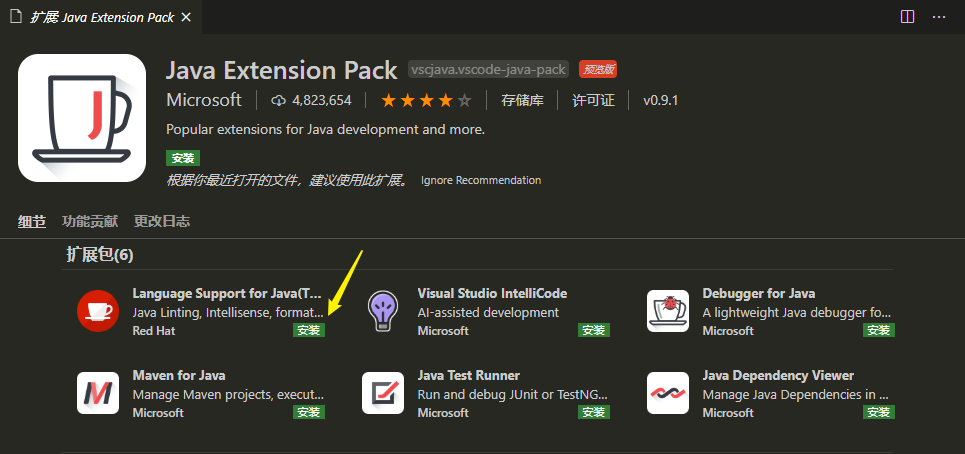Install the Java Extension Pack with 安装

tap(183, 158)
